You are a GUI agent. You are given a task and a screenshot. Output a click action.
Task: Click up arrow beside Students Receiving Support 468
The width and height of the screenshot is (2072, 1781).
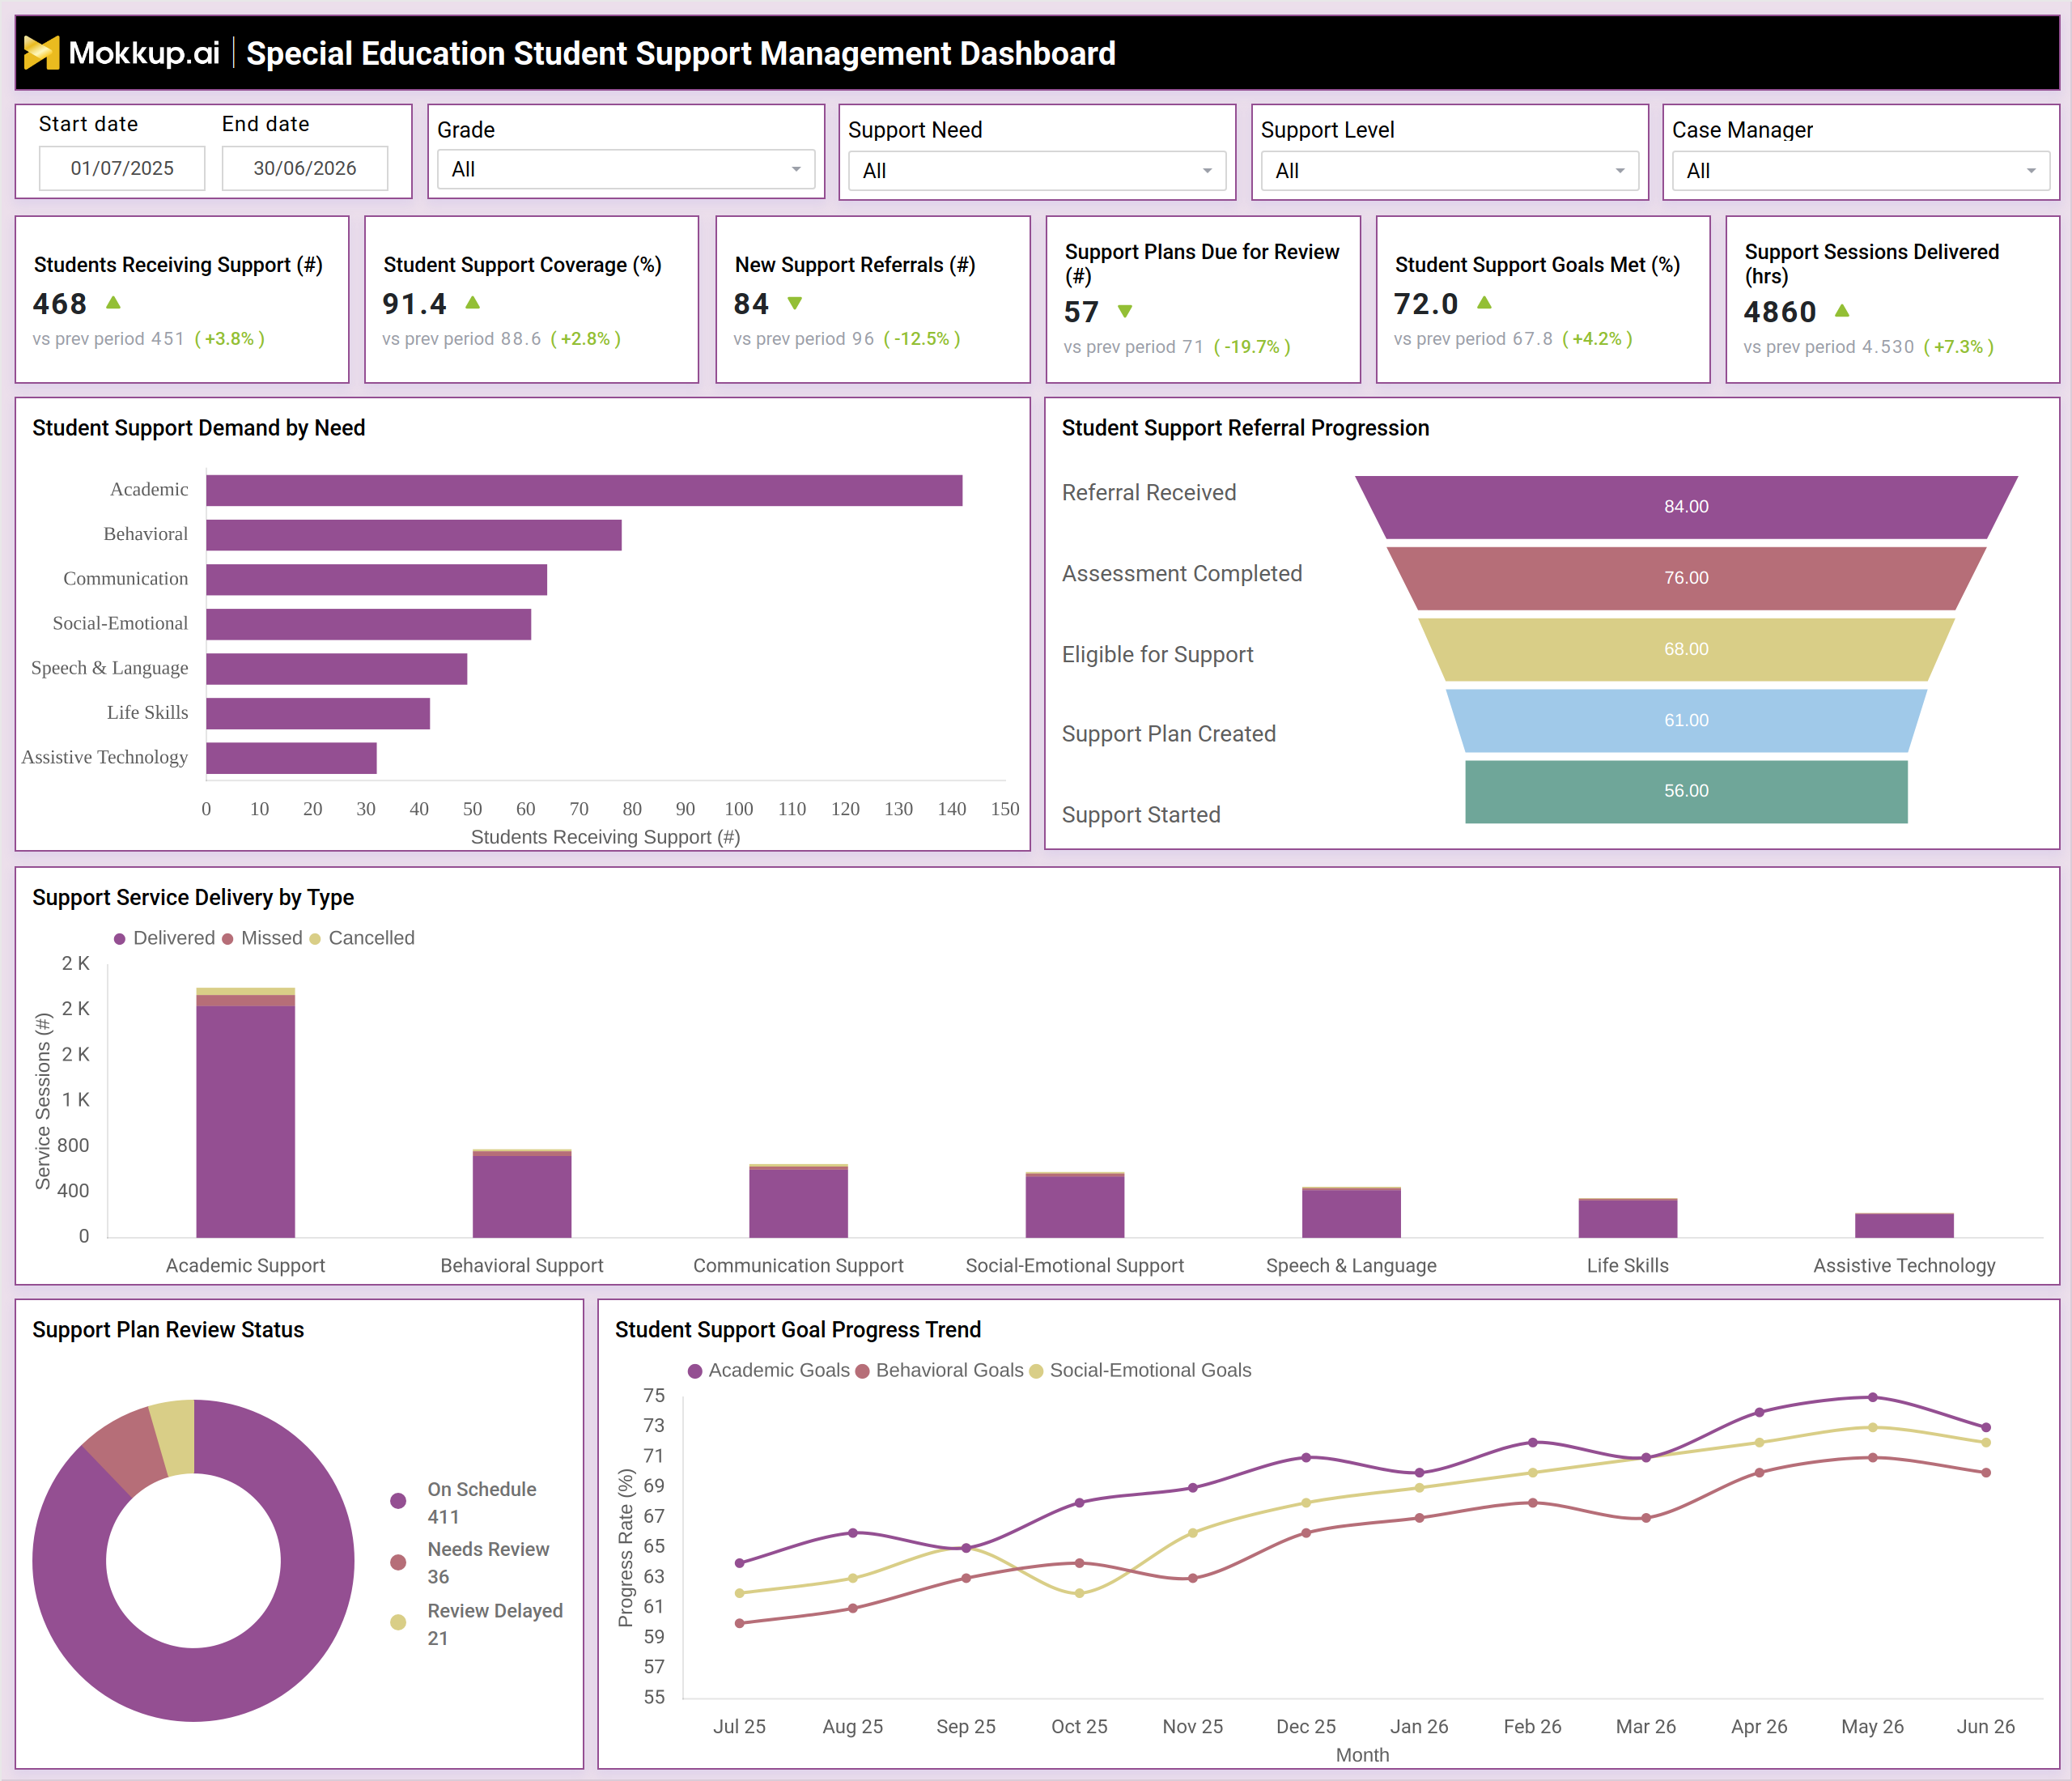click(113, 302)
